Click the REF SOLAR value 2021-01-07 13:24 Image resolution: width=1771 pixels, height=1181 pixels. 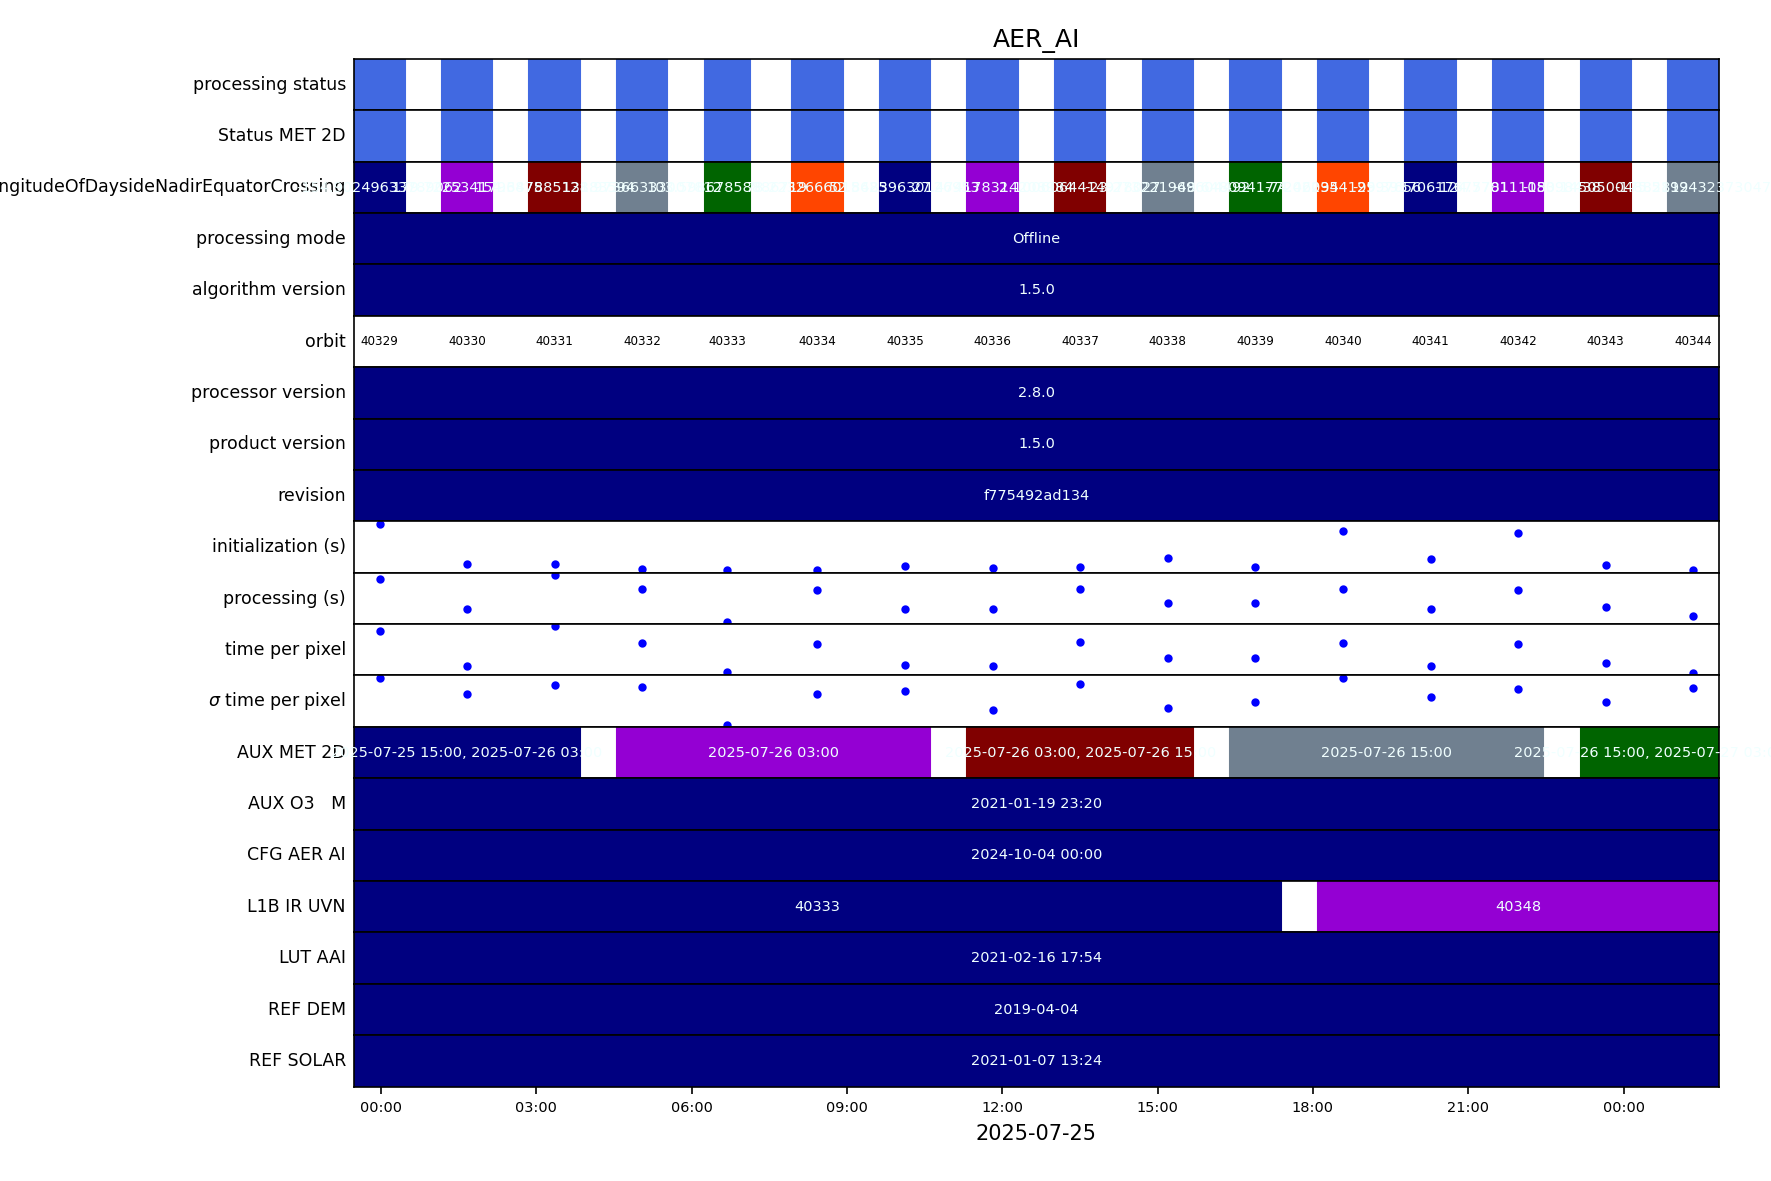point(1035,1060)
